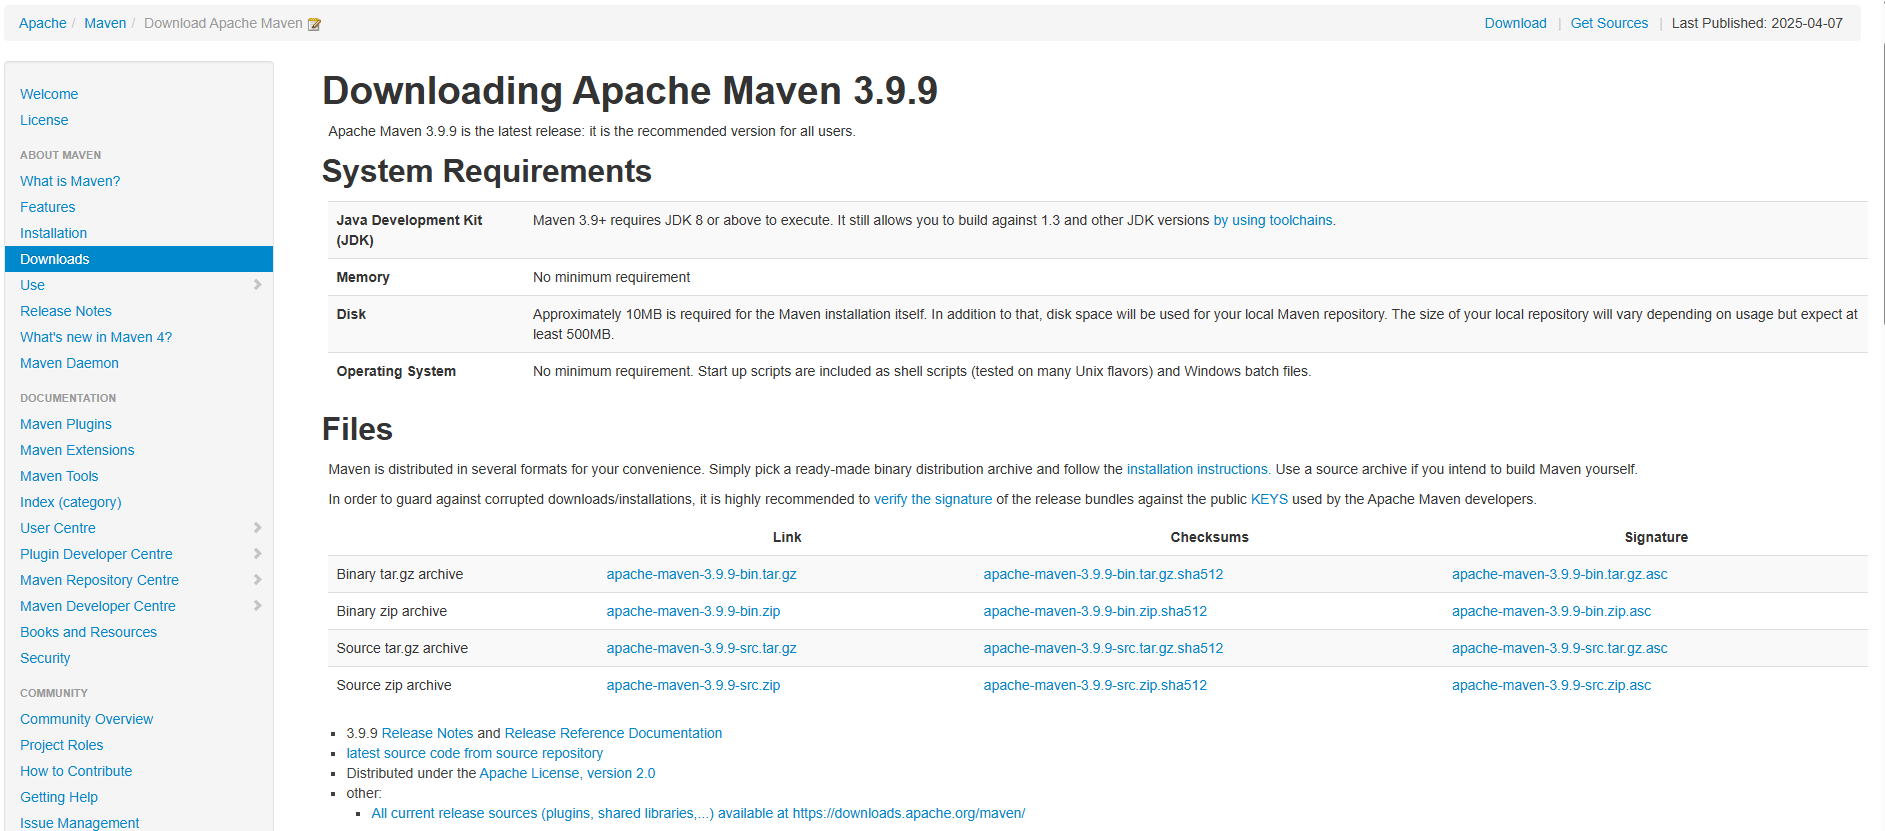1885x831 pixels.
Task: Select the active Downloads sidebar item
Action: click(x=139, y=259)
